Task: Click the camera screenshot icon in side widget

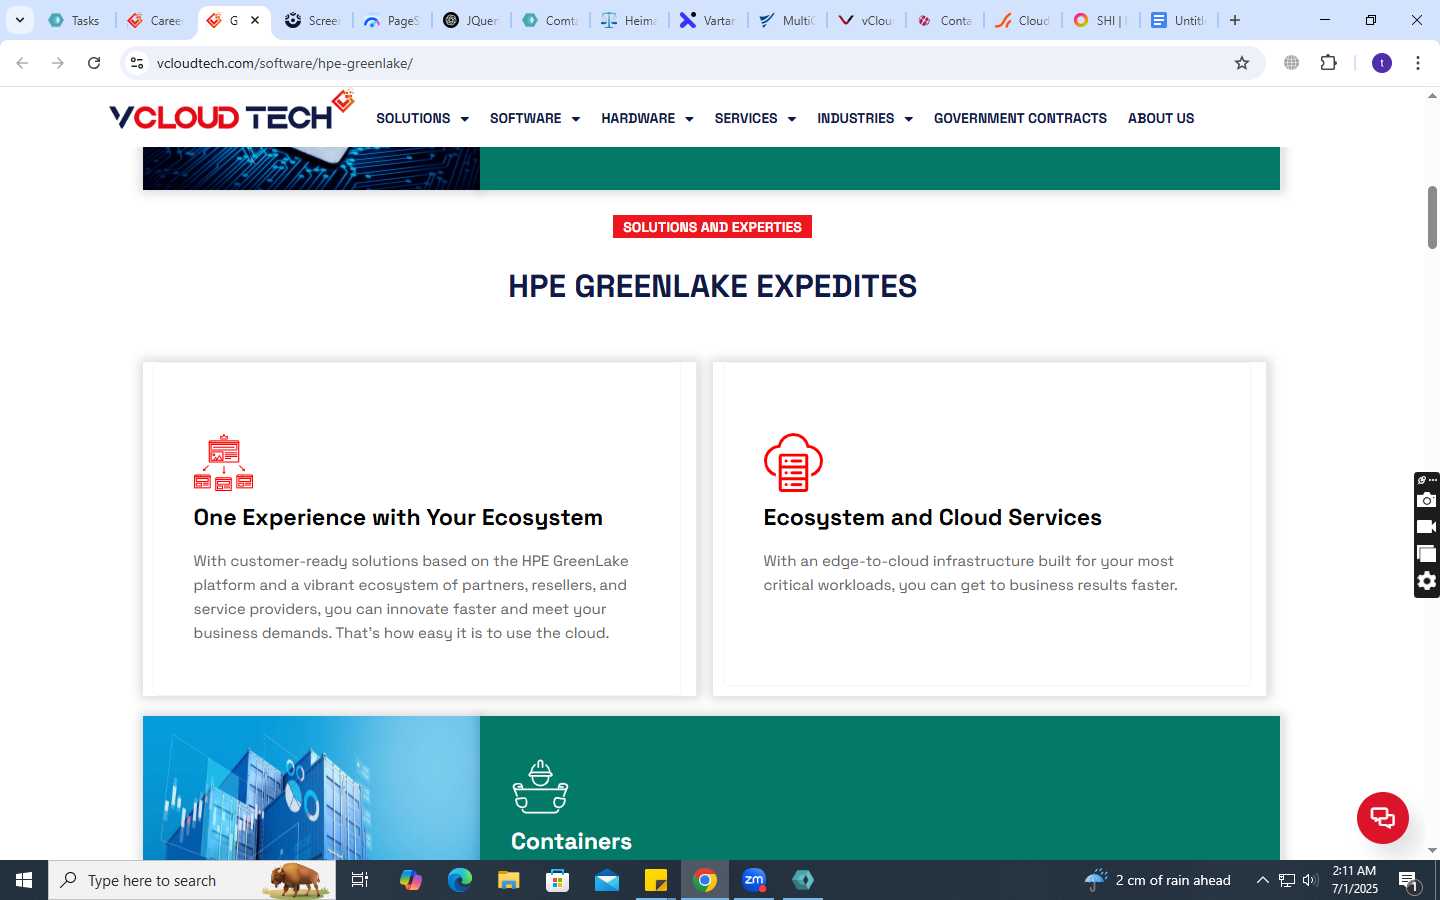Action: (1426, 500)
